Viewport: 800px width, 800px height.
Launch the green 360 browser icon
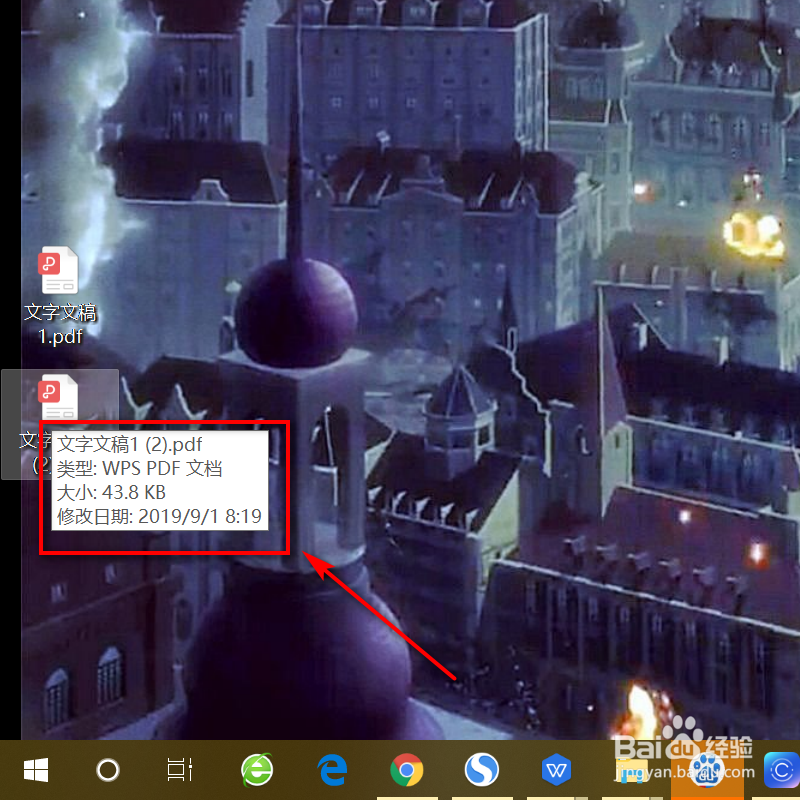[x=257, y=769]
